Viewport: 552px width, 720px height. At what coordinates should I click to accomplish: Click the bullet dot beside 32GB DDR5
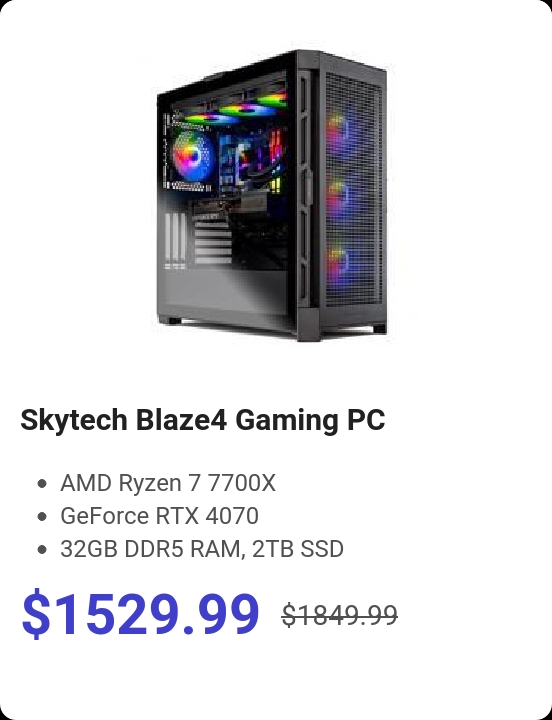click(42, 550)
